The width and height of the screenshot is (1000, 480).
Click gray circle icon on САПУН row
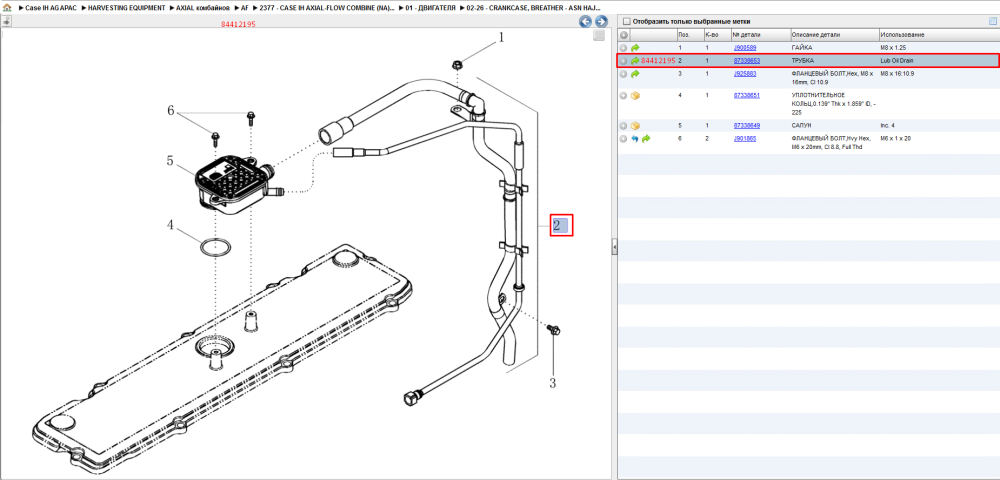coord(624,126)
